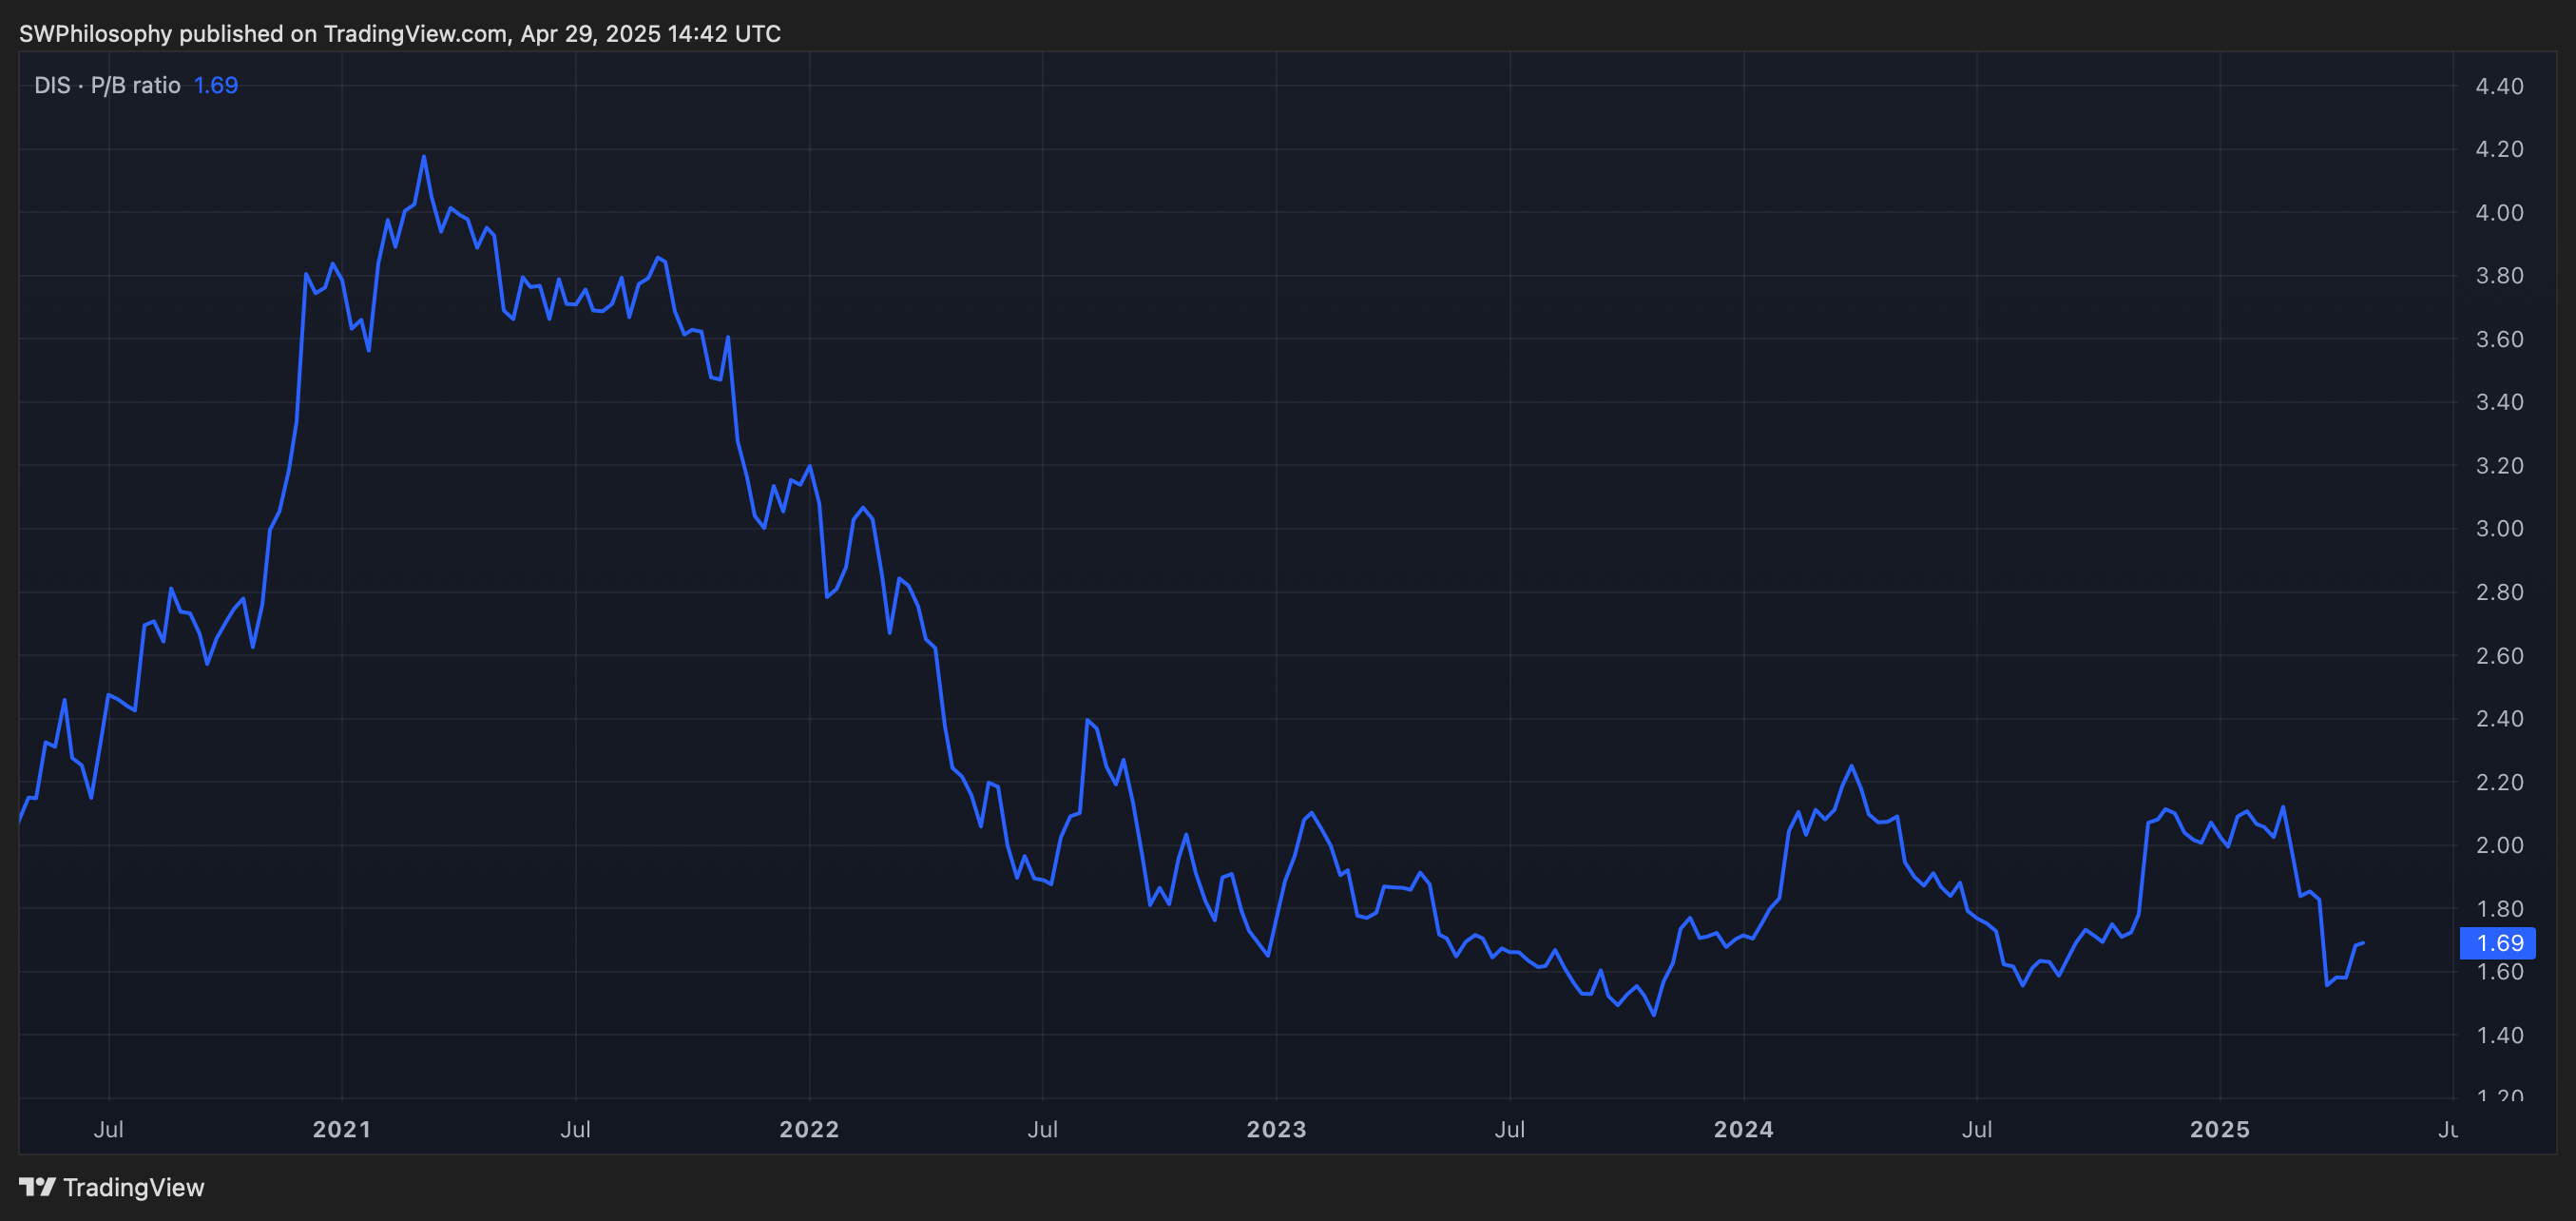Viewport: 2576px width, 1221px height.
Task: Click the 4.00 label on the price scale
Action: [x=2499, y=213]
